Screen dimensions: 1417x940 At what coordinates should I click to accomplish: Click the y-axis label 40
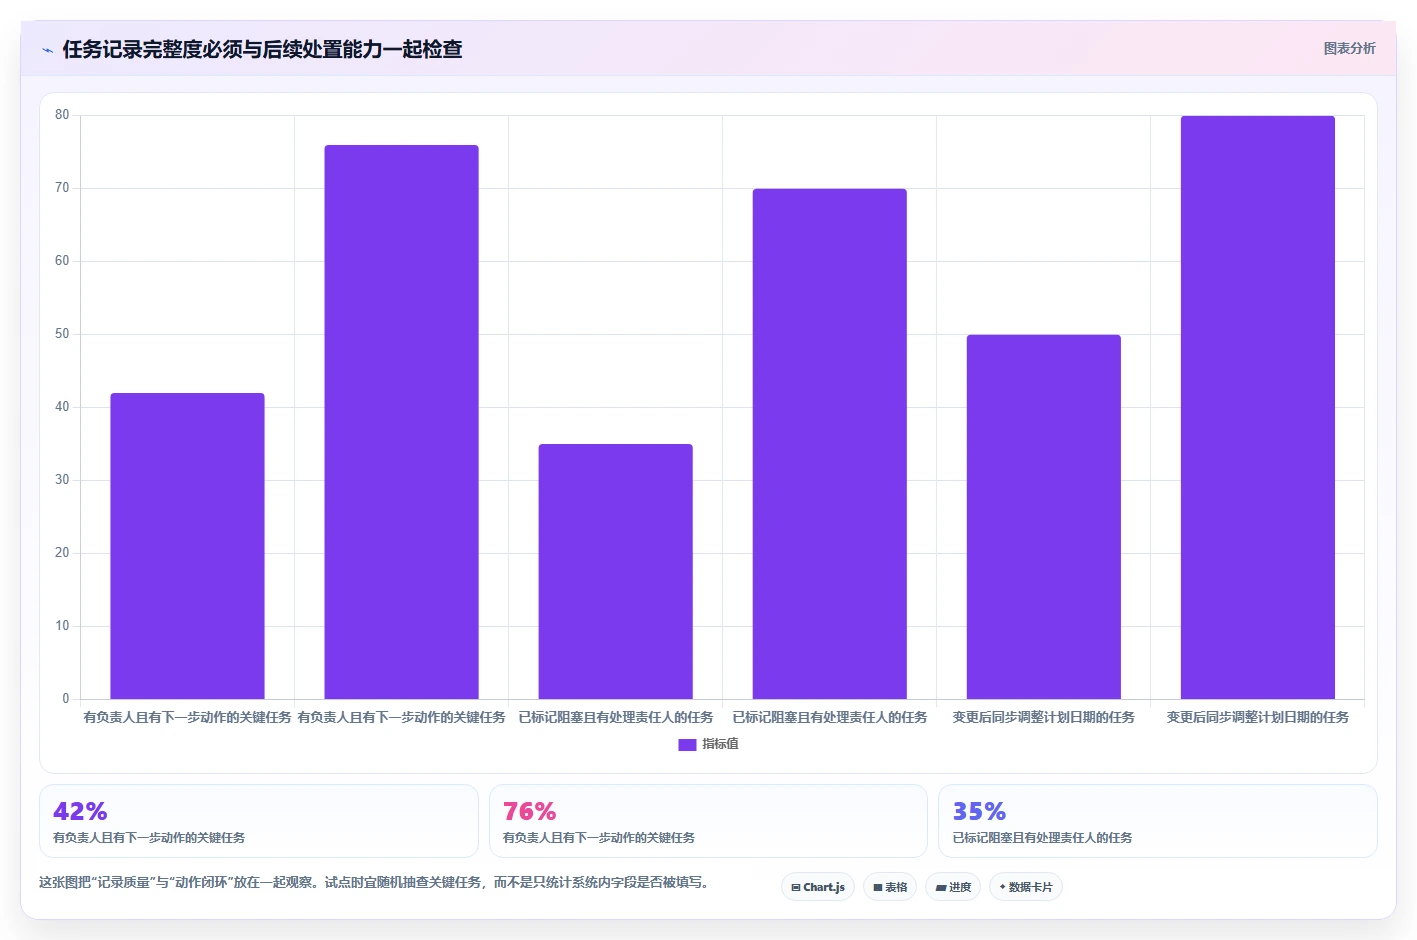pos(62,407)
